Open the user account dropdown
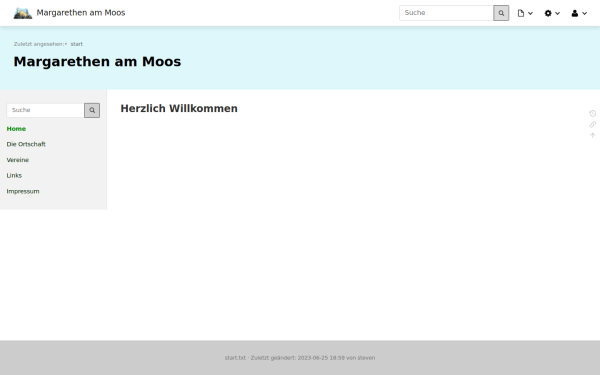Viewport: 600px width, 375px height. coord(579,13)
